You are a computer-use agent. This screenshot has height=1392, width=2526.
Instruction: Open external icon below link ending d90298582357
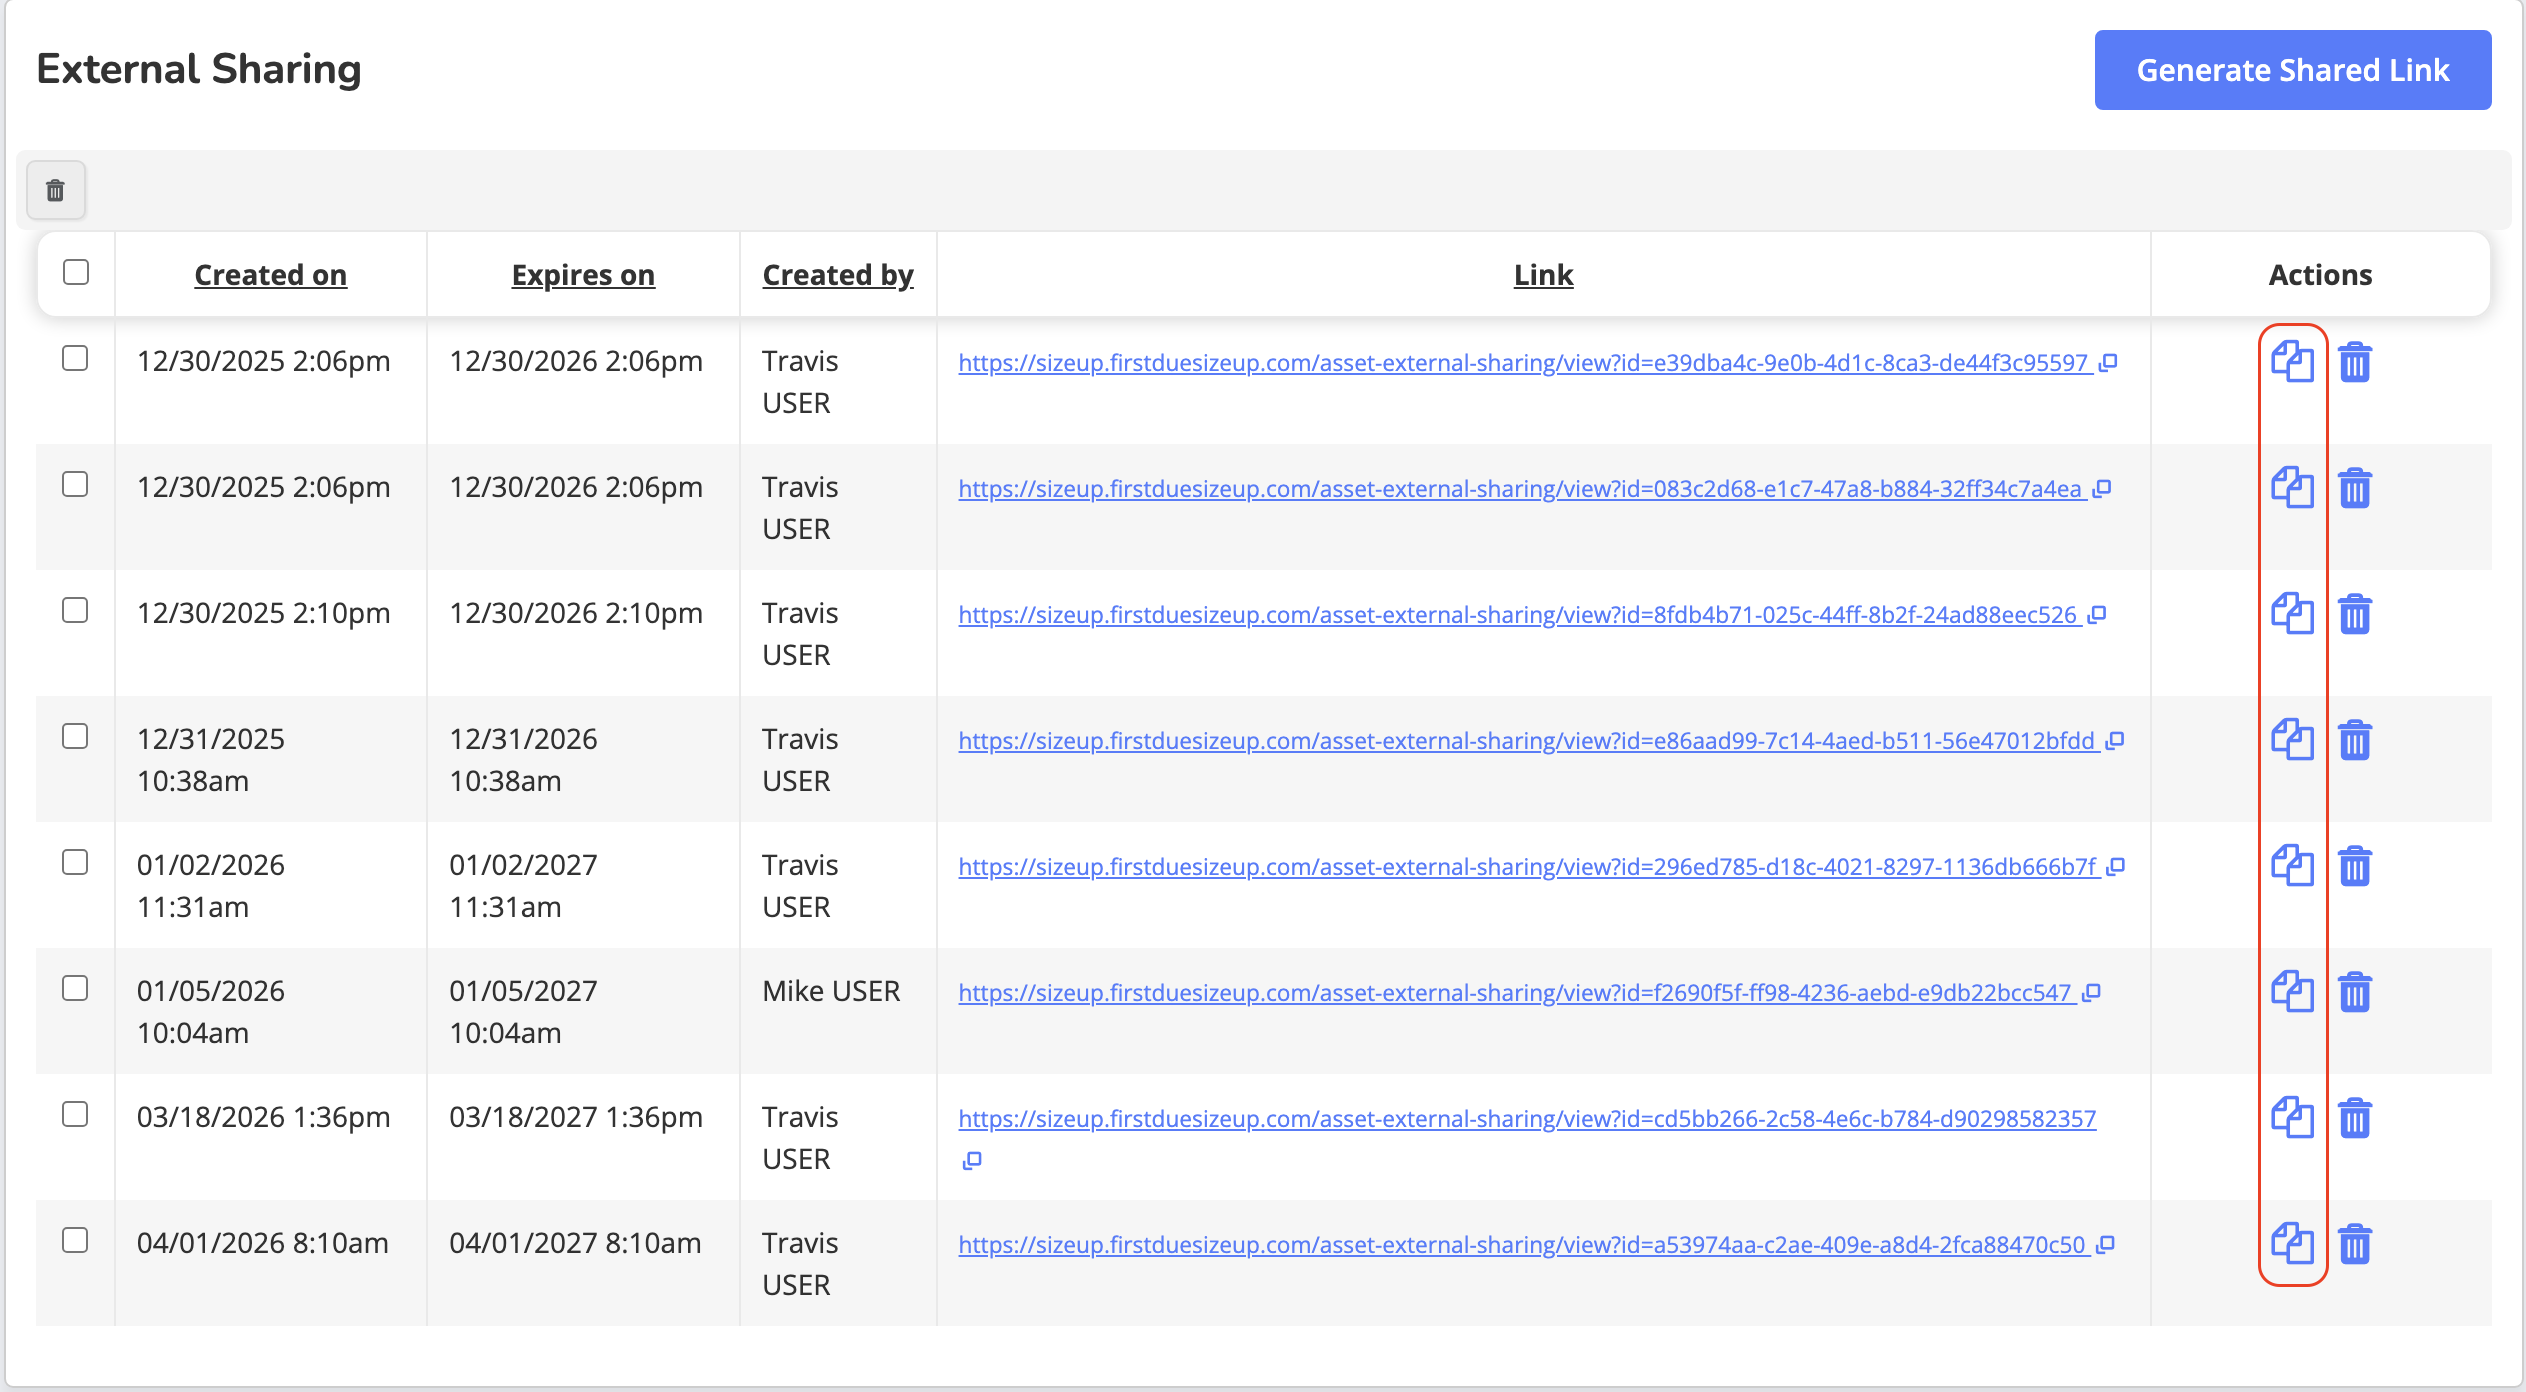972,1161
